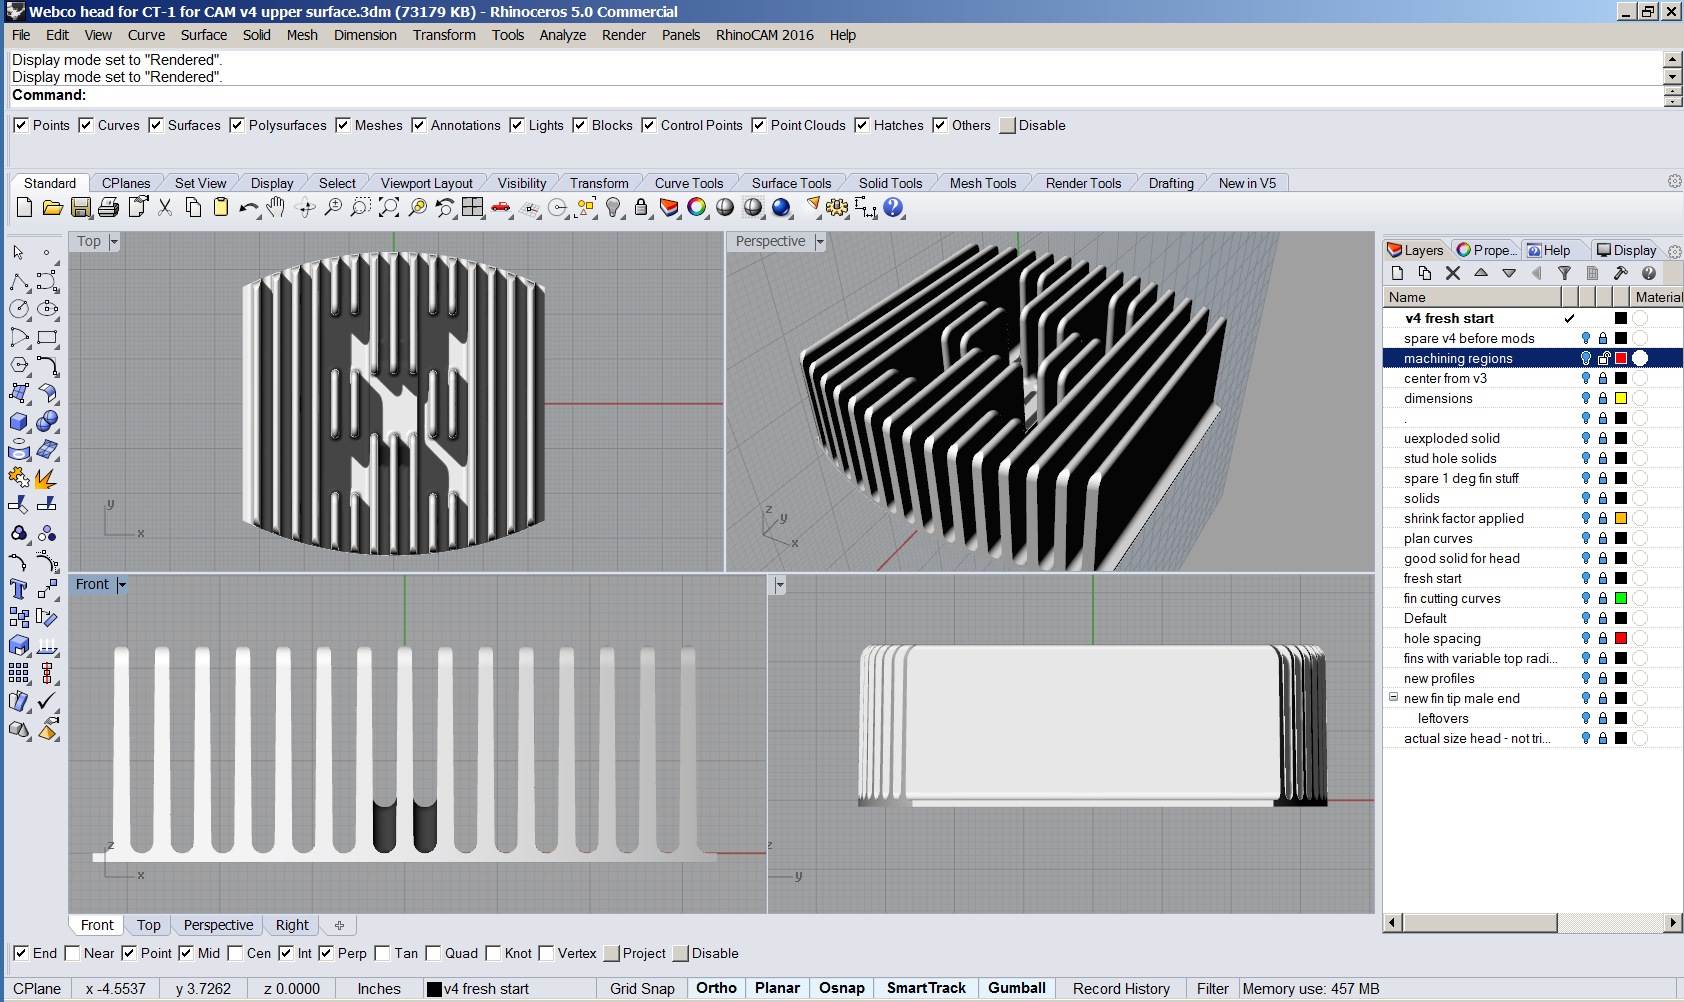Click the New file icon in Standard toolbar
The image size is (1684, 1002).
tap(25, 207)
